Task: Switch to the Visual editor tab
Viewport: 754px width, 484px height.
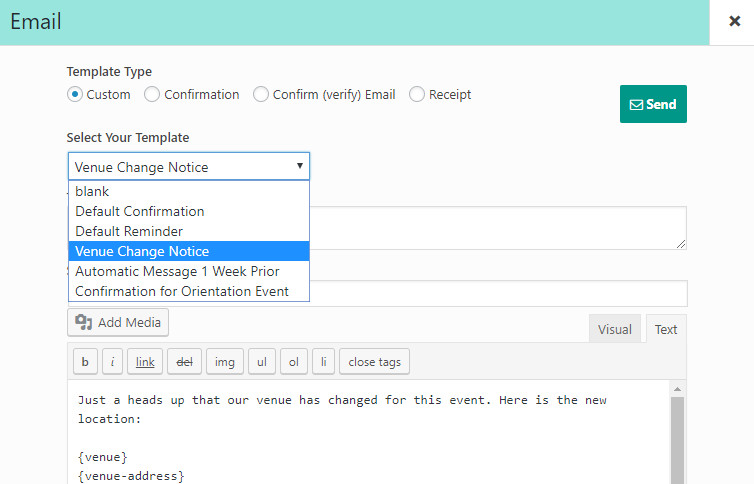Action: point(615,329)
